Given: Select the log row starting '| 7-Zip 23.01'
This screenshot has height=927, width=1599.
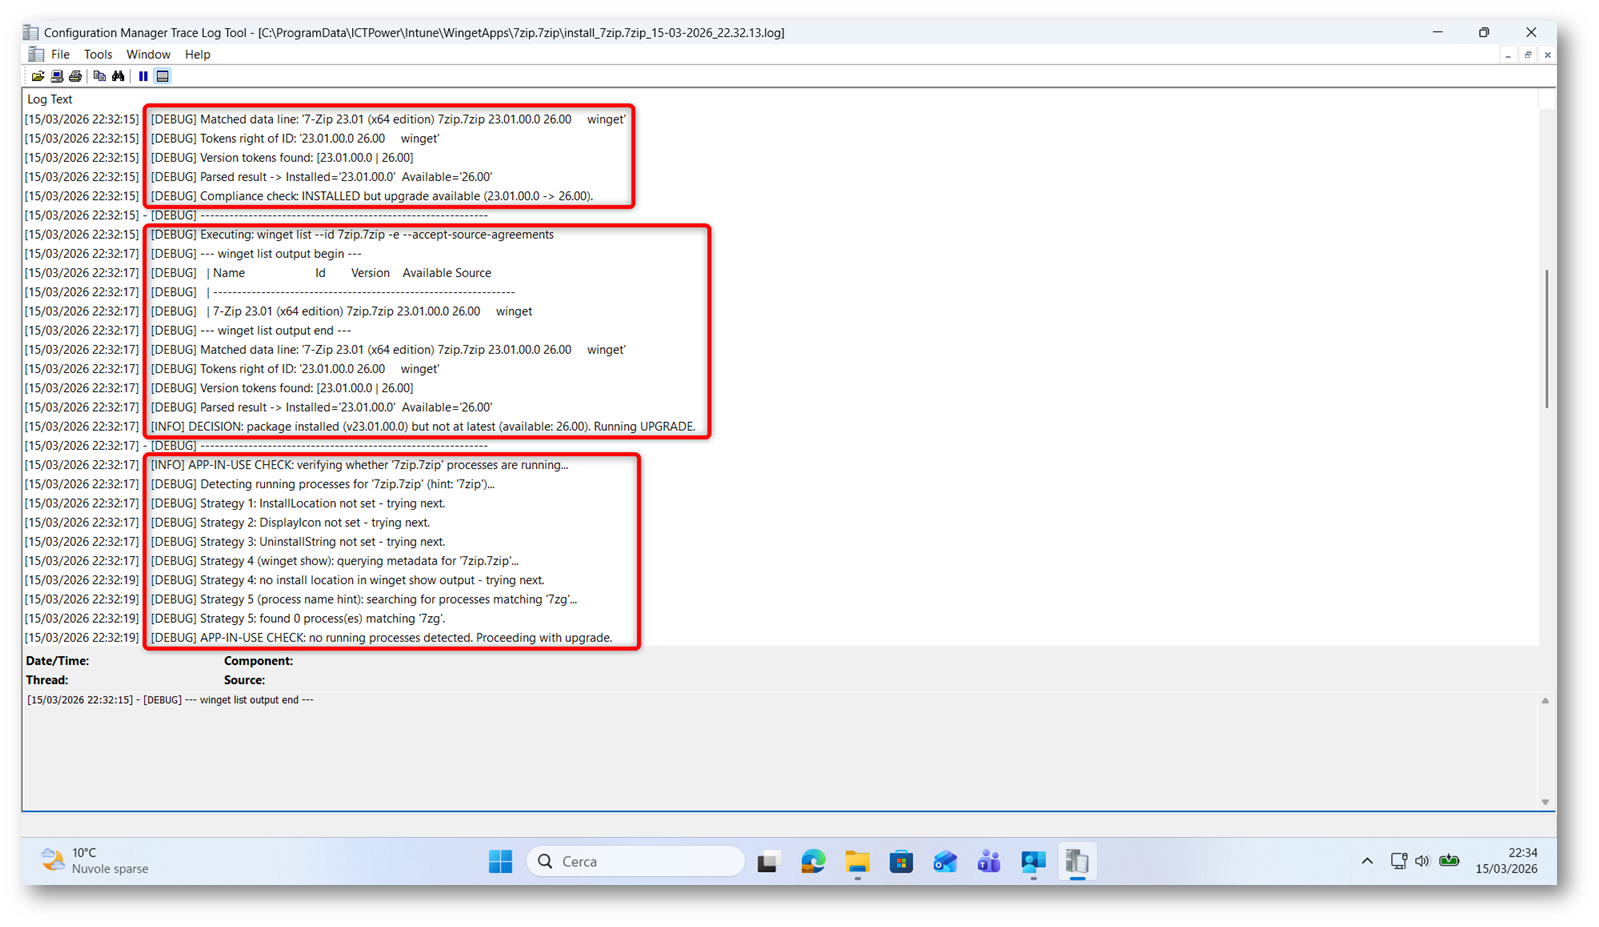Looking at the screenshot, I should [x=780, y=311].
